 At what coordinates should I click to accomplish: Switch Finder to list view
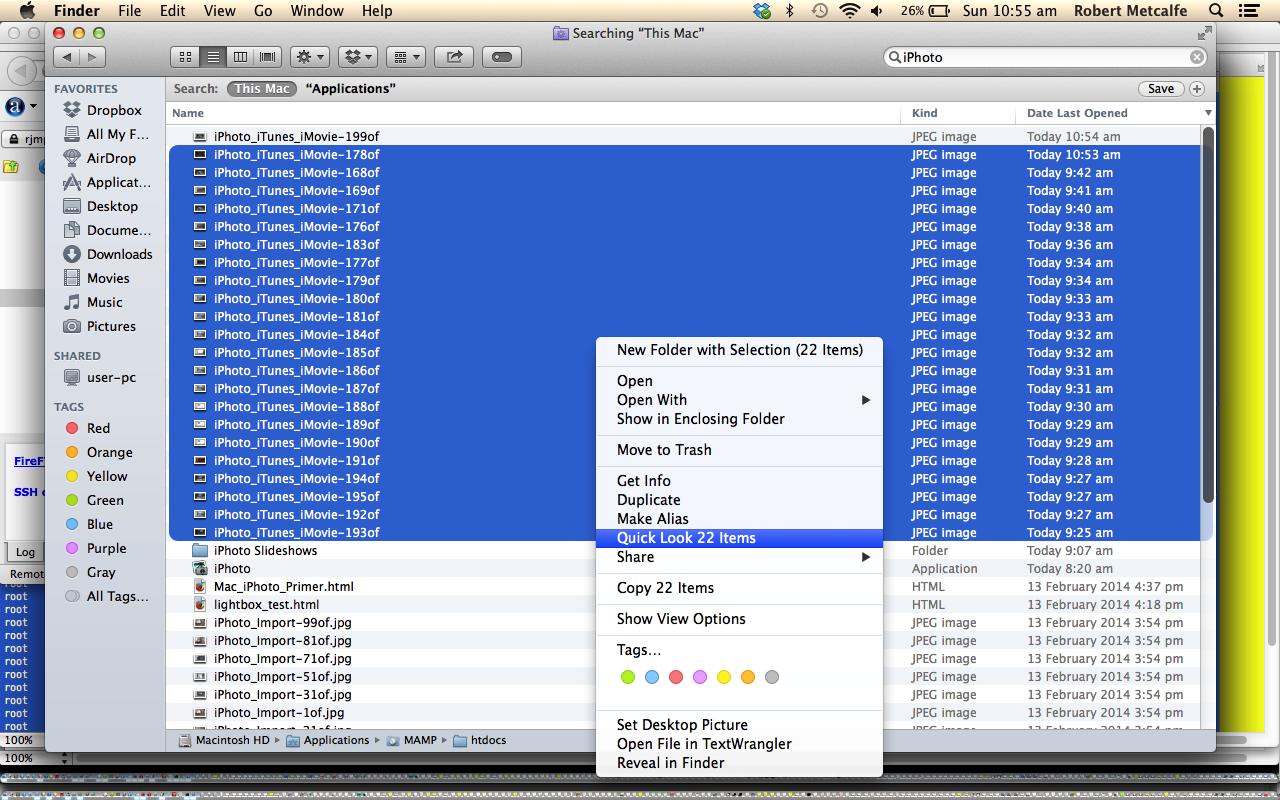[x=213, y=57]
